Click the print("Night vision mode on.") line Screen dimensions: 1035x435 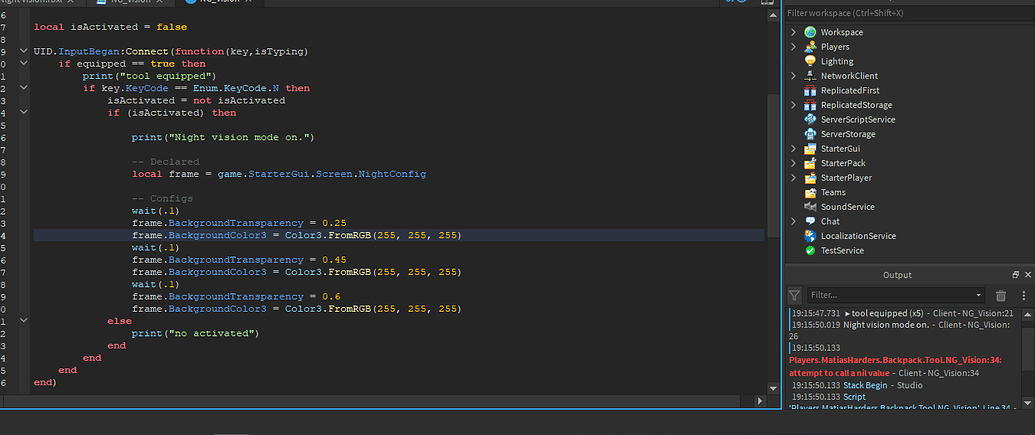[x=223, y=137]
